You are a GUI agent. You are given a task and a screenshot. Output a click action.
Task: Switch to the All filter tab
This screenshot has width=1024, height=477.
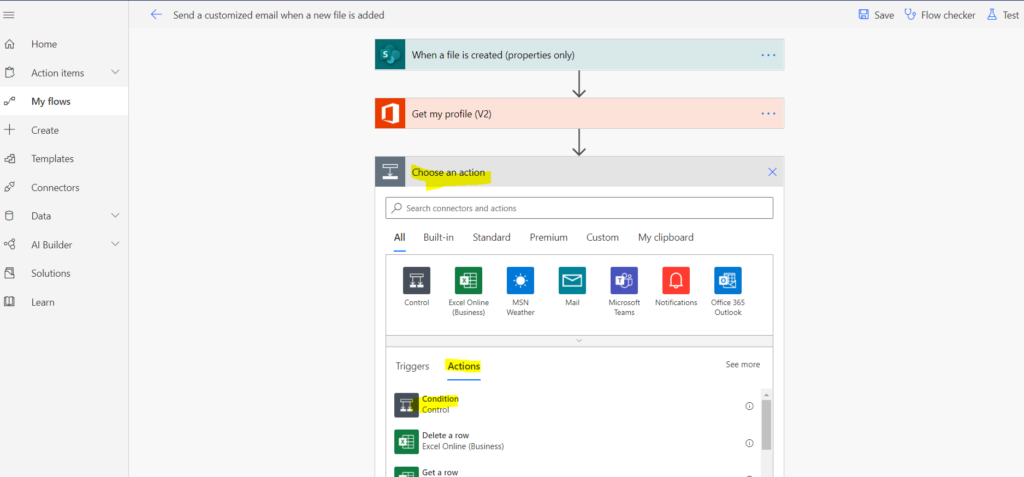click(400, 237)
